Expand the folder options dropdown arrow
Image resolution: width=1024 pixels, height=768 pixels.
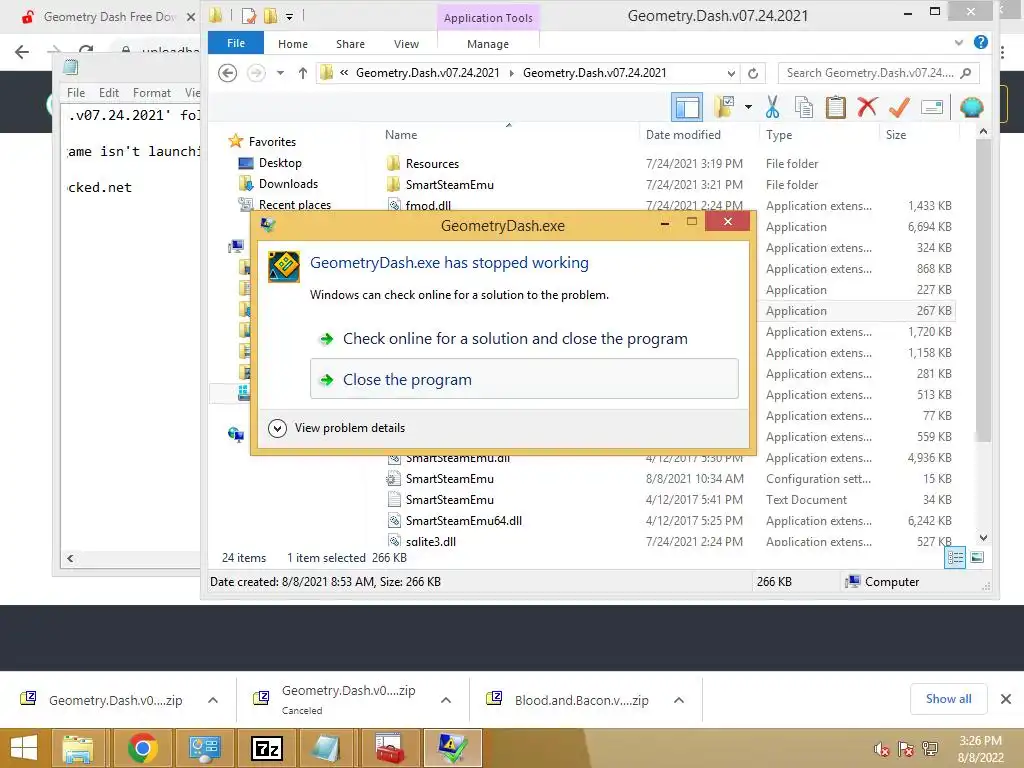click(748, 106)
